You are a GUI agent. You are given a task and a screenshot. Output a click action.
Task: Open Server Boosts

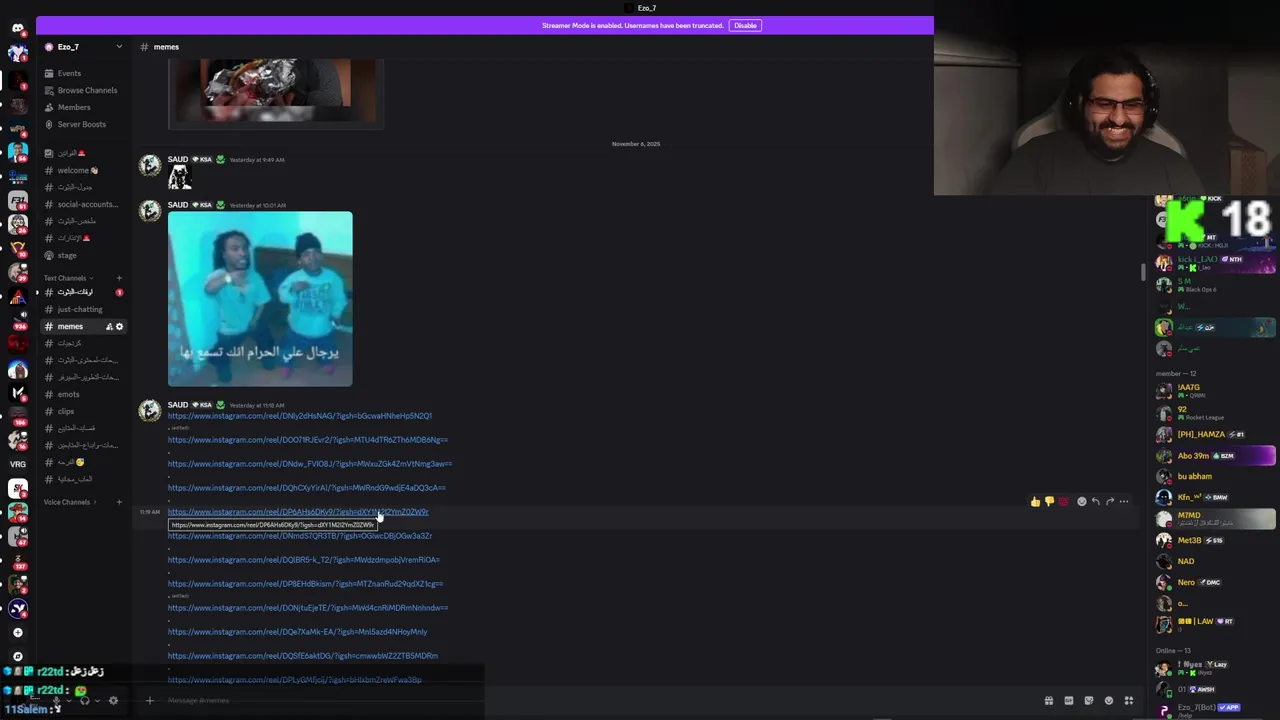pos(83,124)
